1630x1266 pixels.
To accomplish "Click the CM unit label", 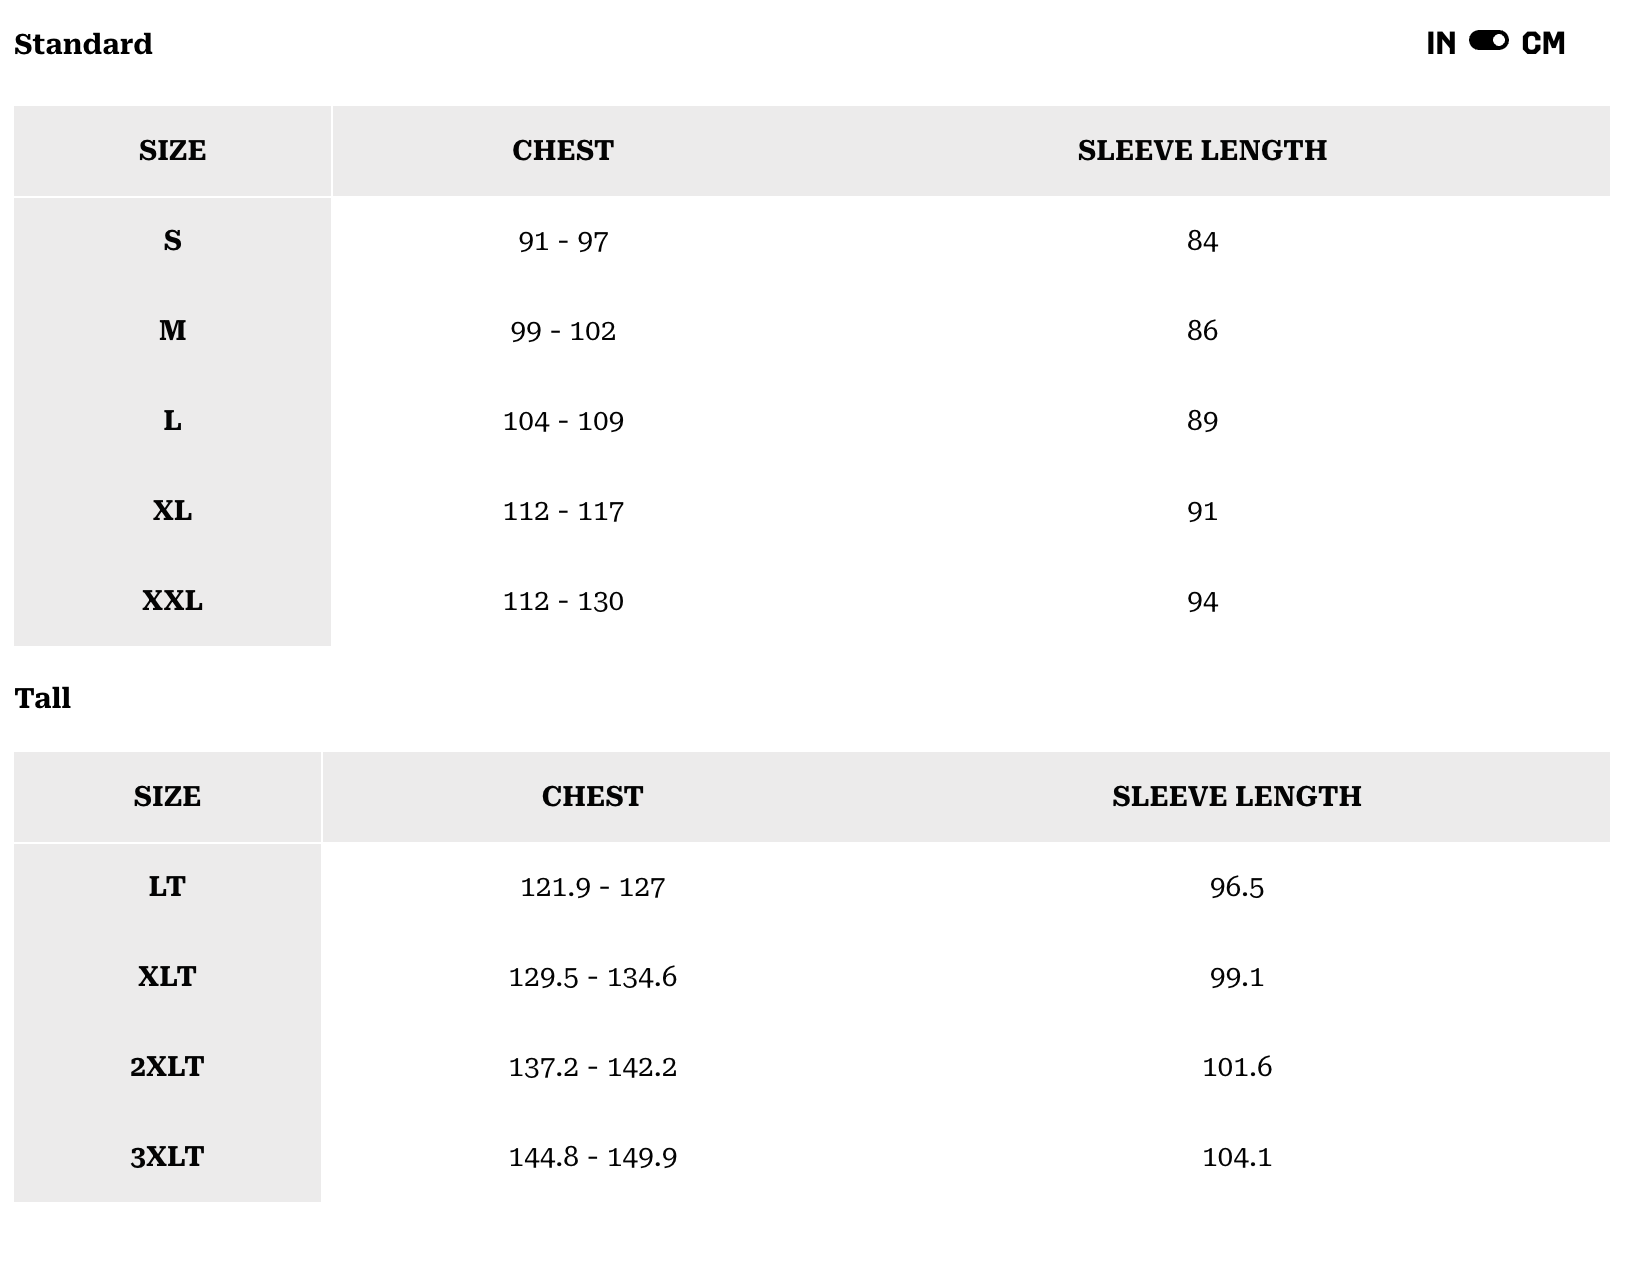I will point(1543,43).
